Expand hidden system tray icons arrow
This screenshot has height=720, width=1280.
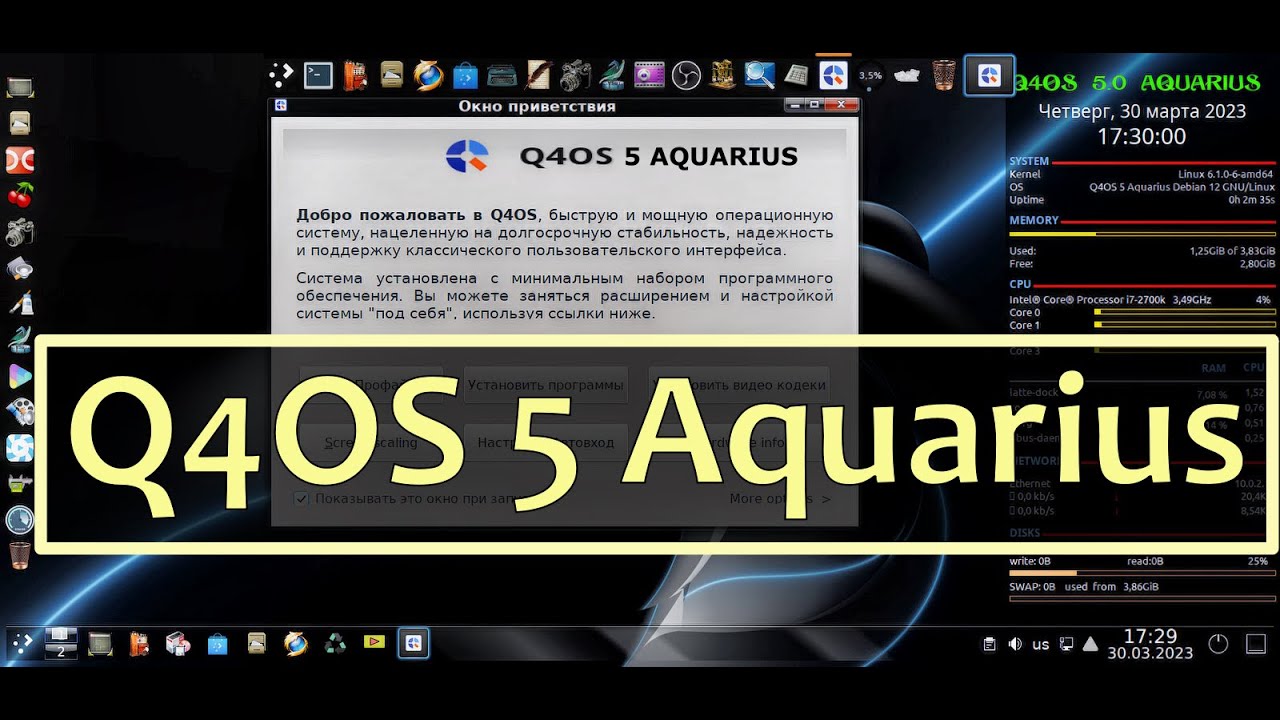coord(1091,644)
